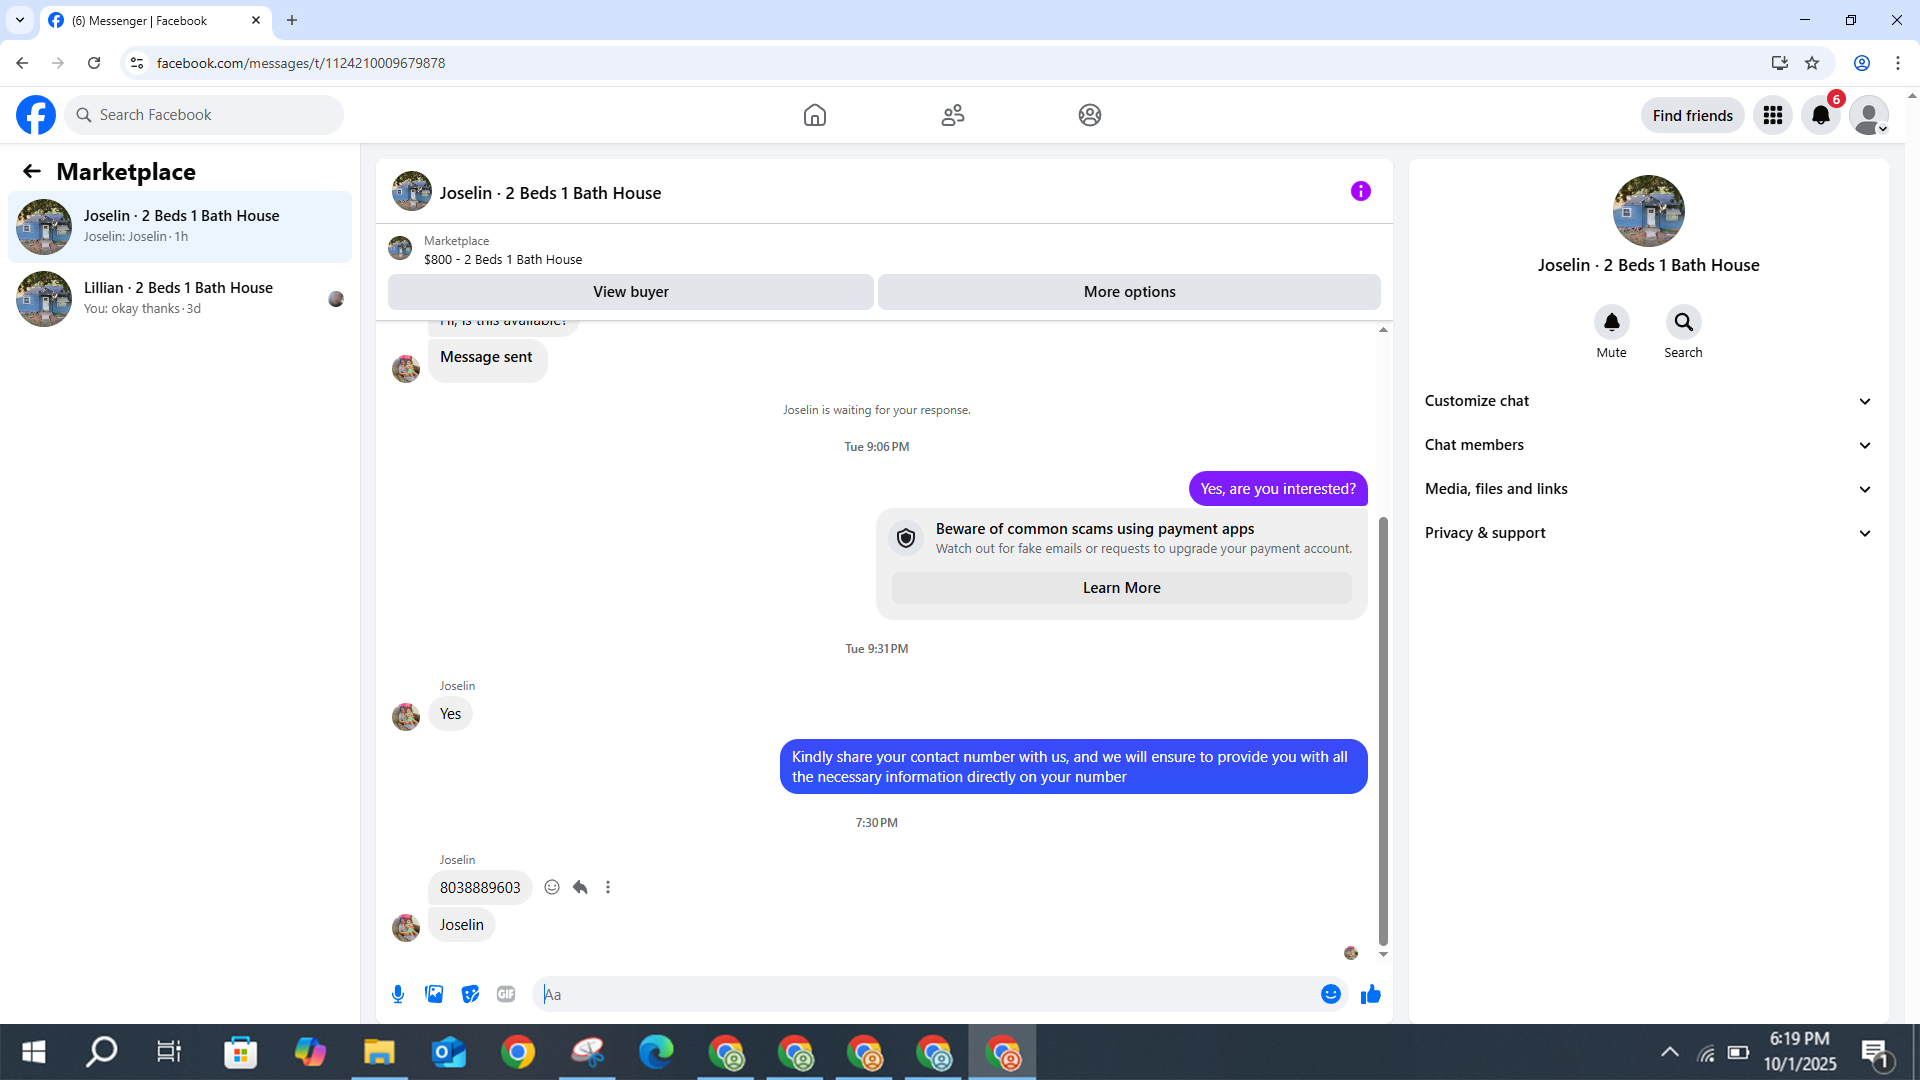
Task: Choose a GIF
Action: coord(506,994)
